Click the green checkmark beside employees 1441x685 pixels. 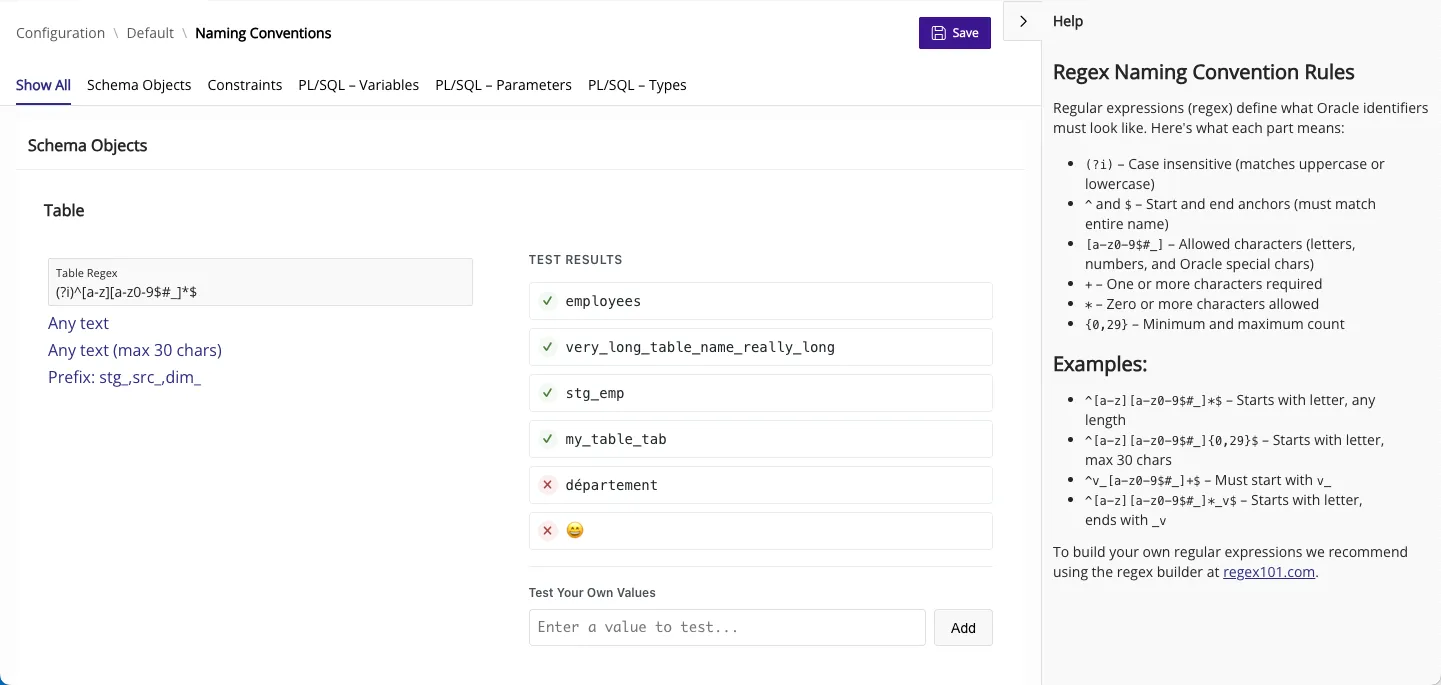tap(547, 301)
